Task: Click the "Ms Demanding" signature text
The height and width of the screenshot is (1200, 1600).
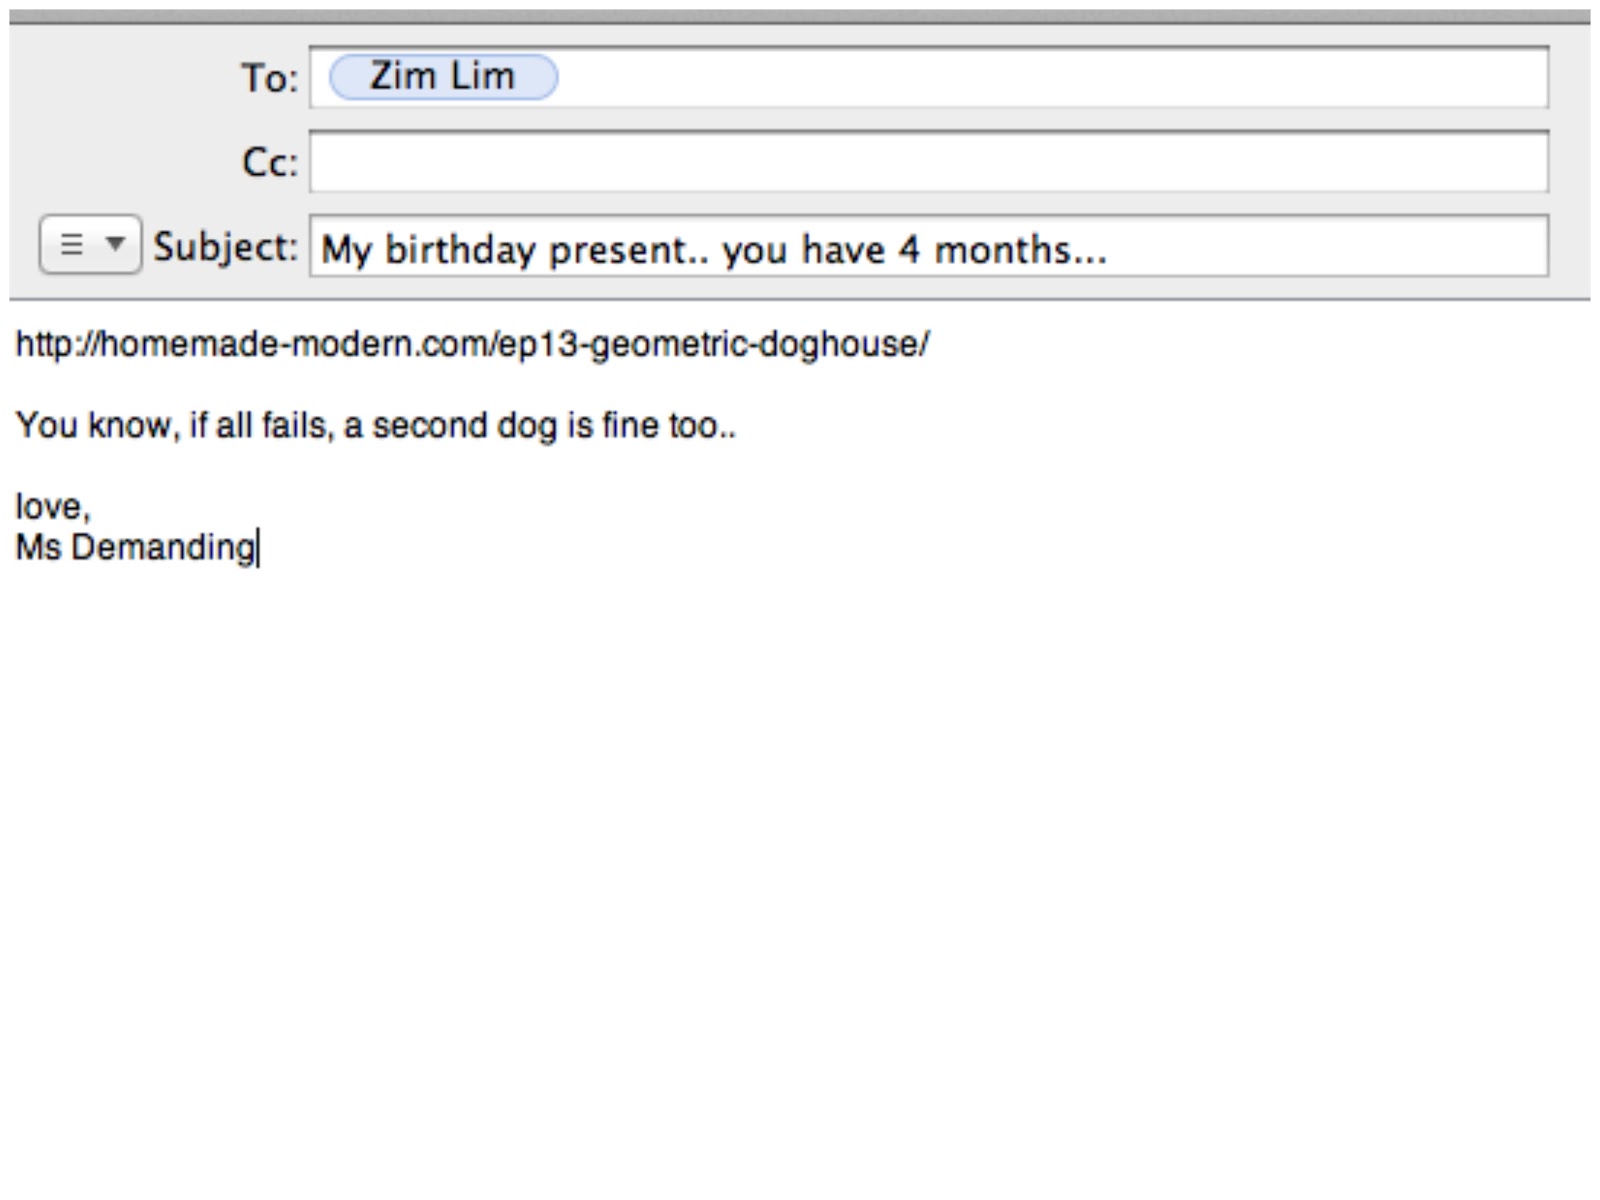Action: tap(136, 548)
